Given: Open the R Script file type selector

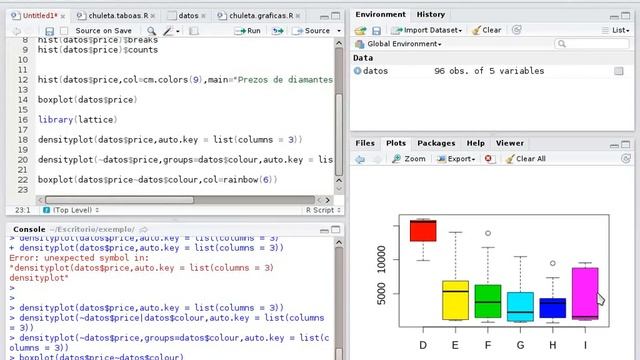Looking at the screenshot, I should click(x=323, y=210).
